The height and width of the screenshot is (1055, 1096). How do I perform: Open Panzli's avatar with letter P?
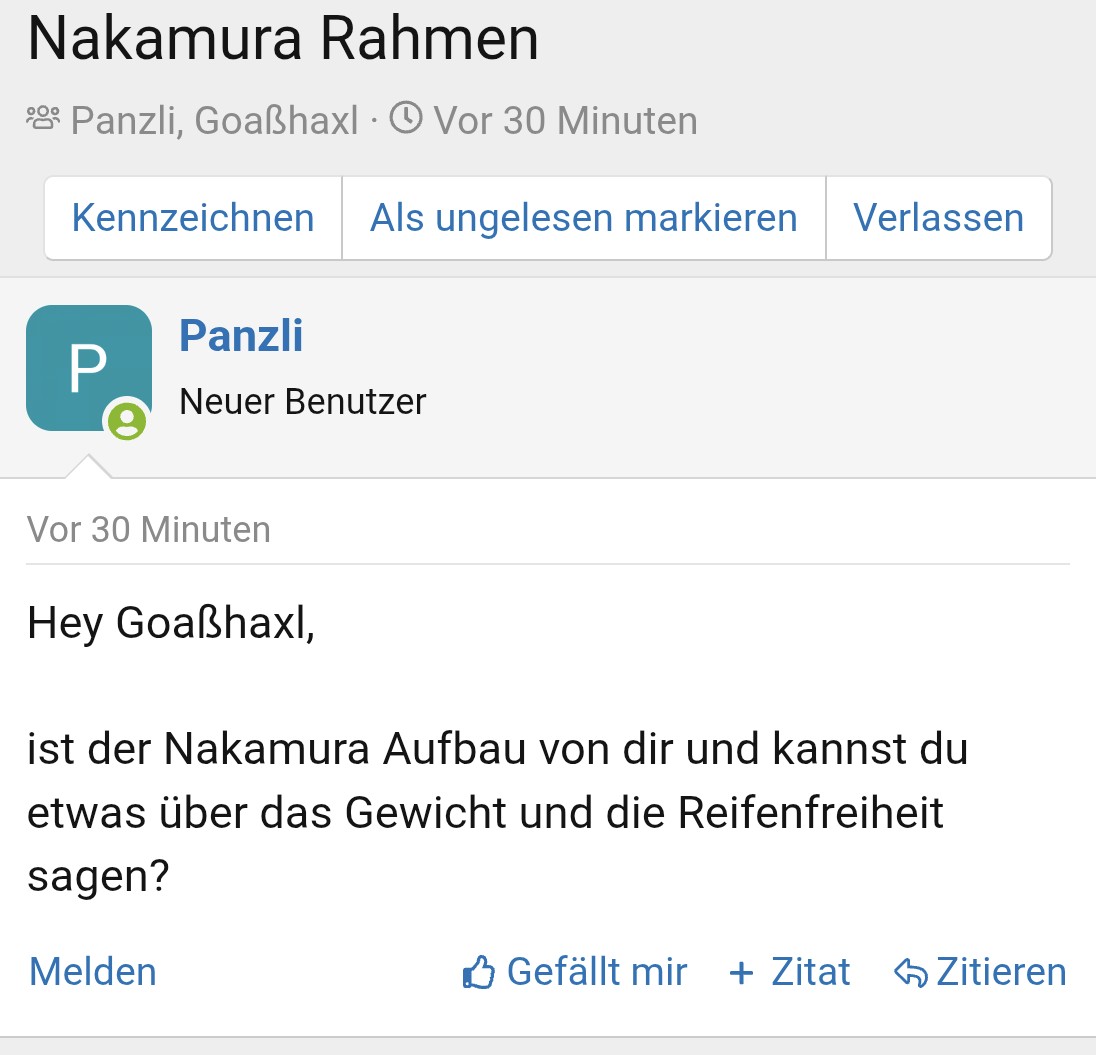(x=88, y=368)
